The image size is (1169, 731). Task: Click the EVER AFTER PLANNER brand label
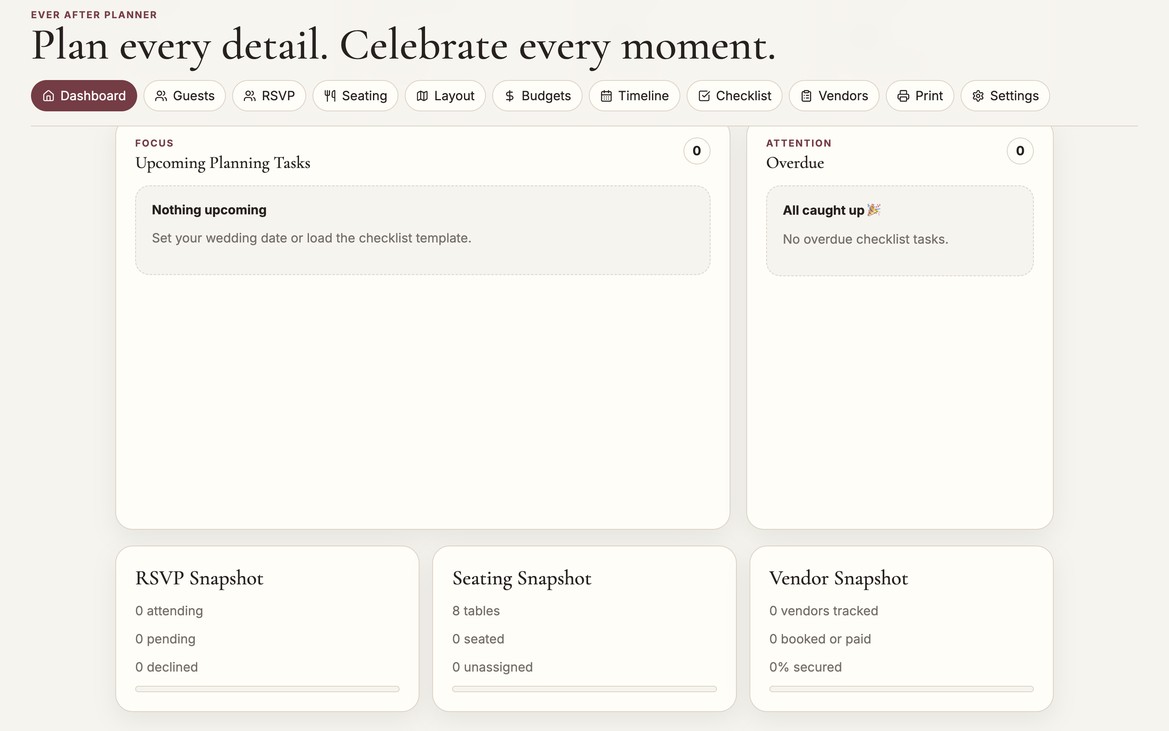[94, 15]
